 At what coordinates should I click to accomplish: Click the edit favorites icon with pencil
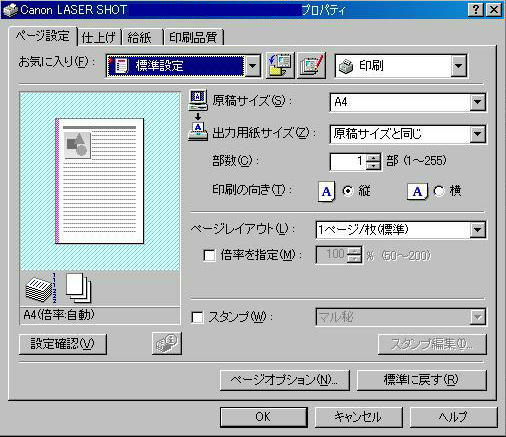tap(311, 66)
